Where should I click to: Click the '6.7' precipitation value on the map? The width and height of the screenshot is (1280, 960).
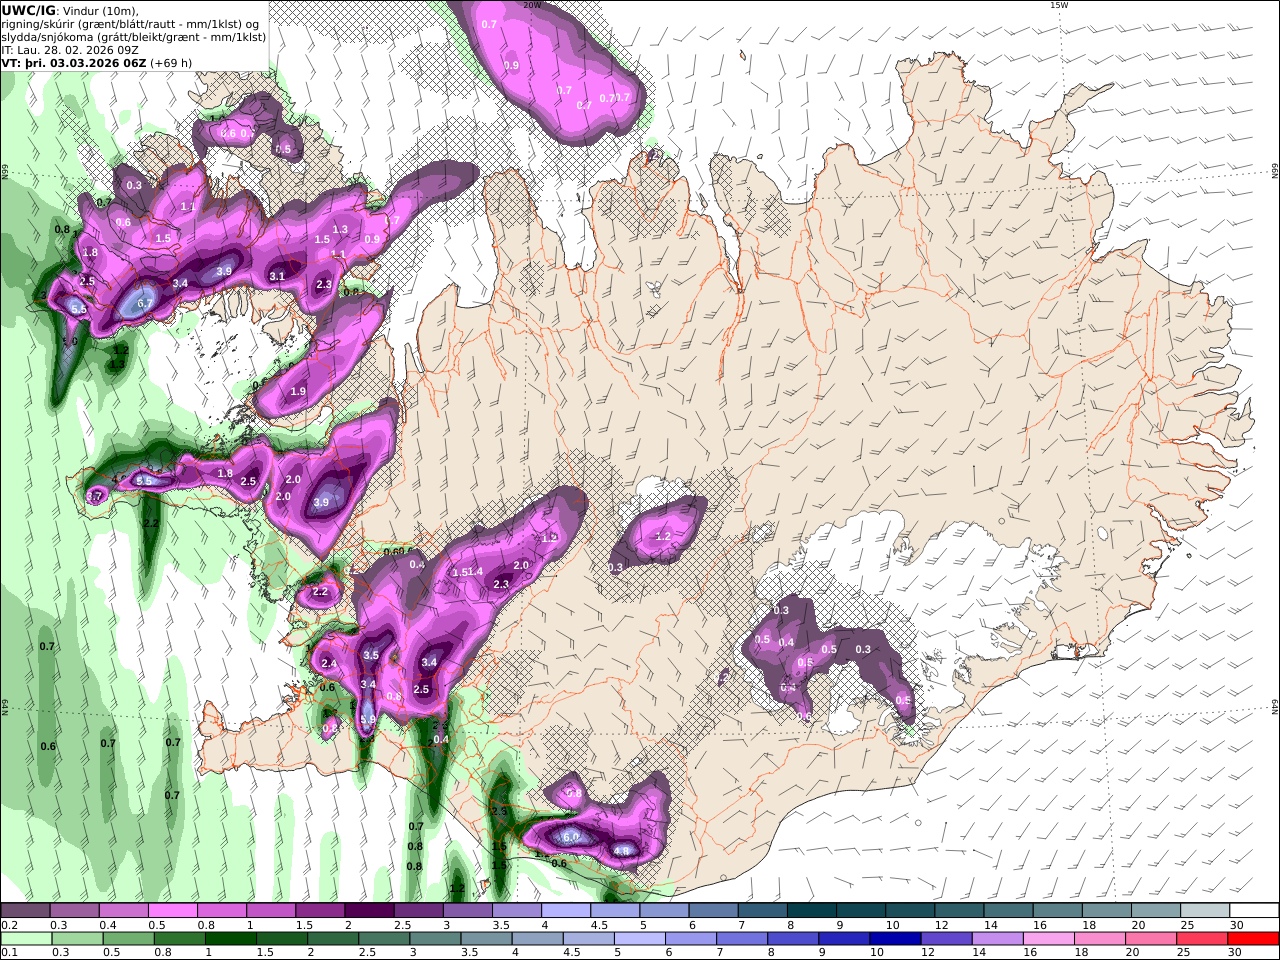pos(145,303)
